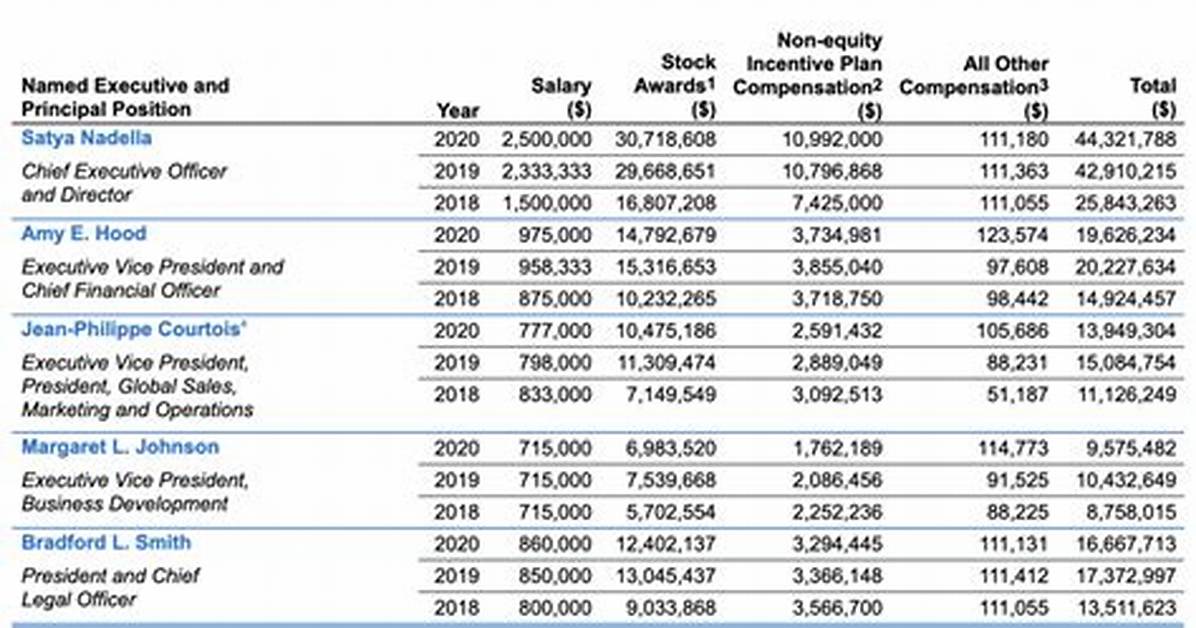
Task: Select Nadella's 2020 salary 2,500,000
Action: (x=546, y=140)
